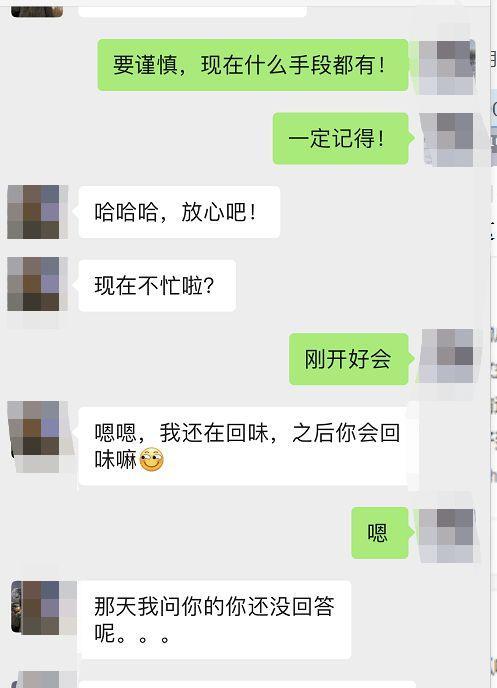Select the green '刚开好会' message bubble
497x688 pixels.
[349, 359]
